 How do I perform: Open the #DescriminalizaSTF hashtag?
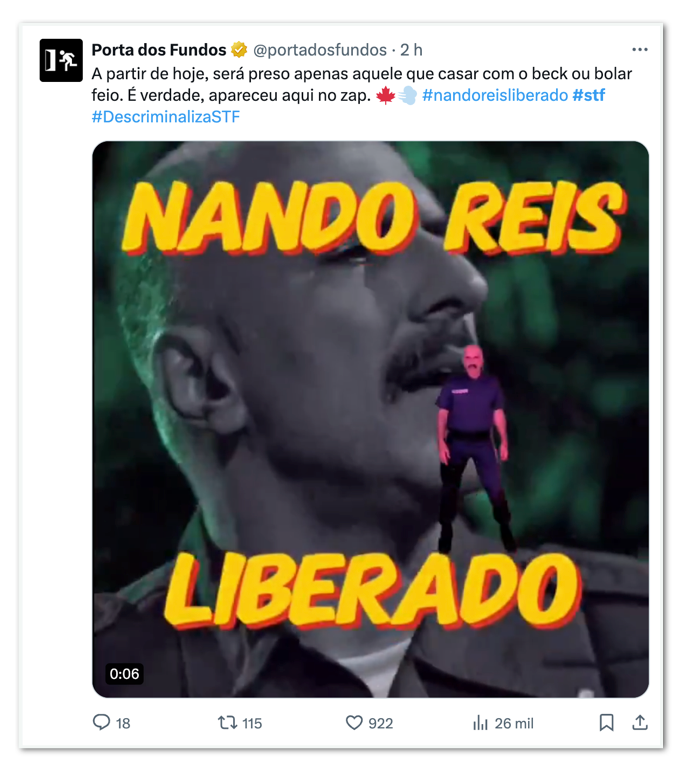coord(166,117)
